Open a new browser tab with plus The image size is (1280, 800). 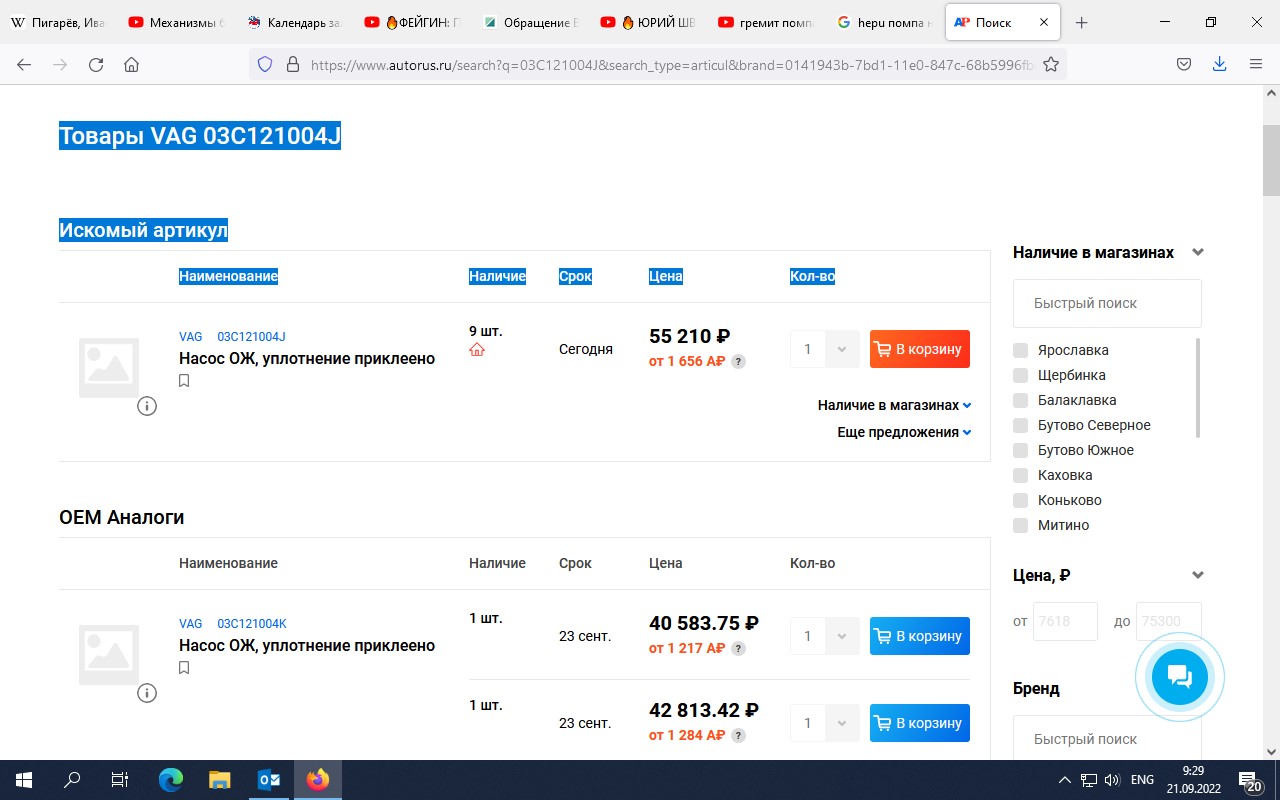point(1081,22)
